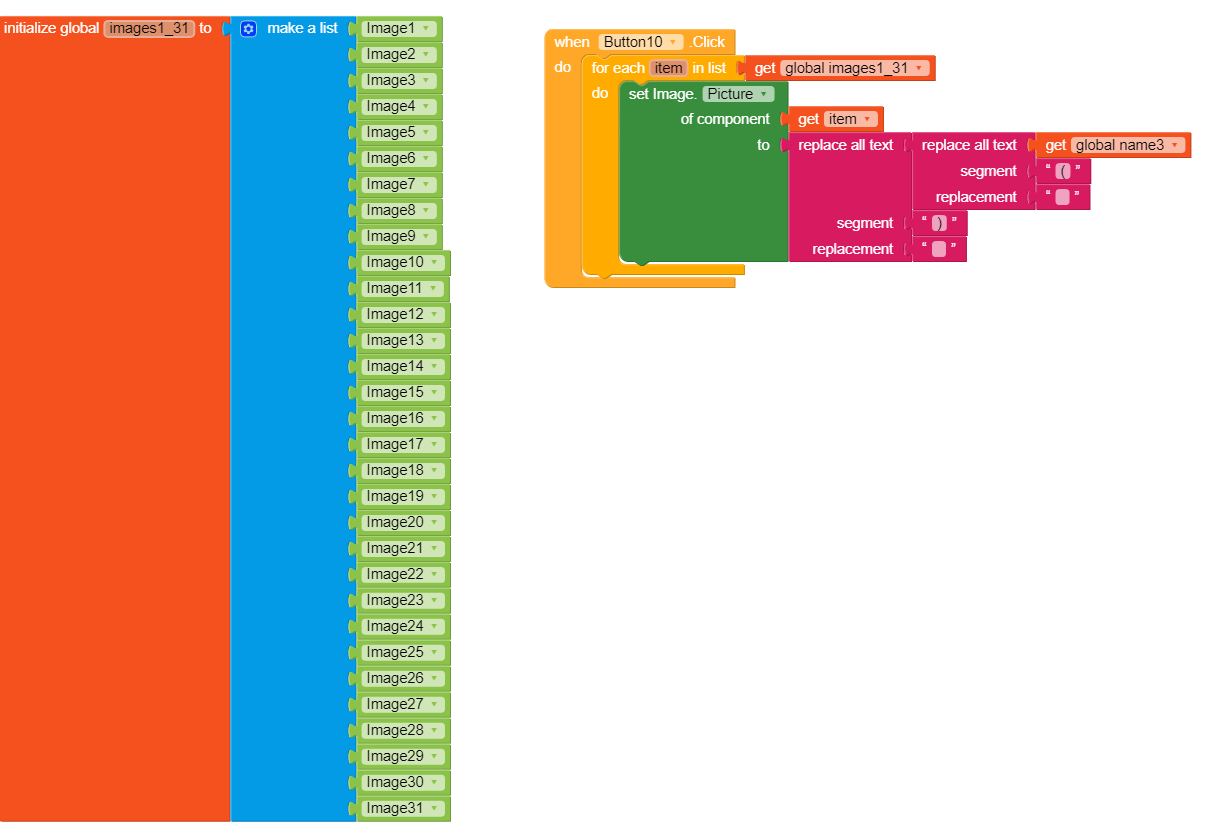Select the for each item in list block
This screenshot has height=835, width=1214.
point(617,68)
